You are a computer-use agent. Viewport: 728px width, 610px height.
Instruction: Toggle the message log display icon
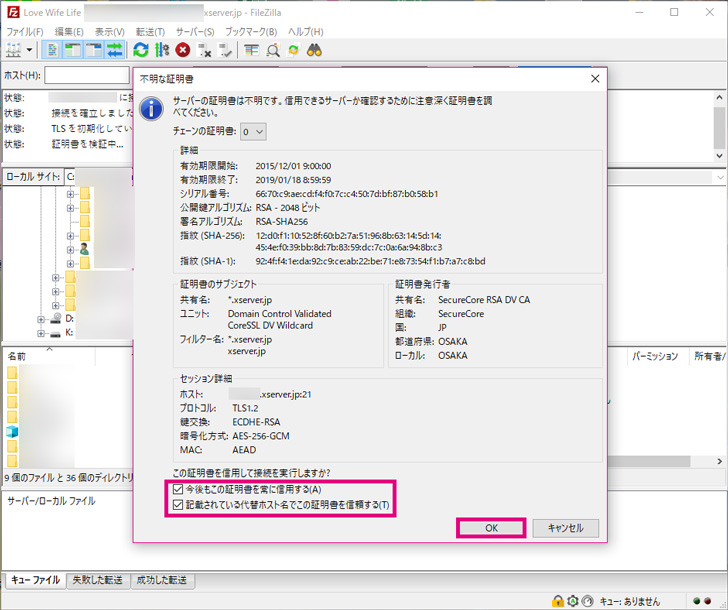coord(55,49)
